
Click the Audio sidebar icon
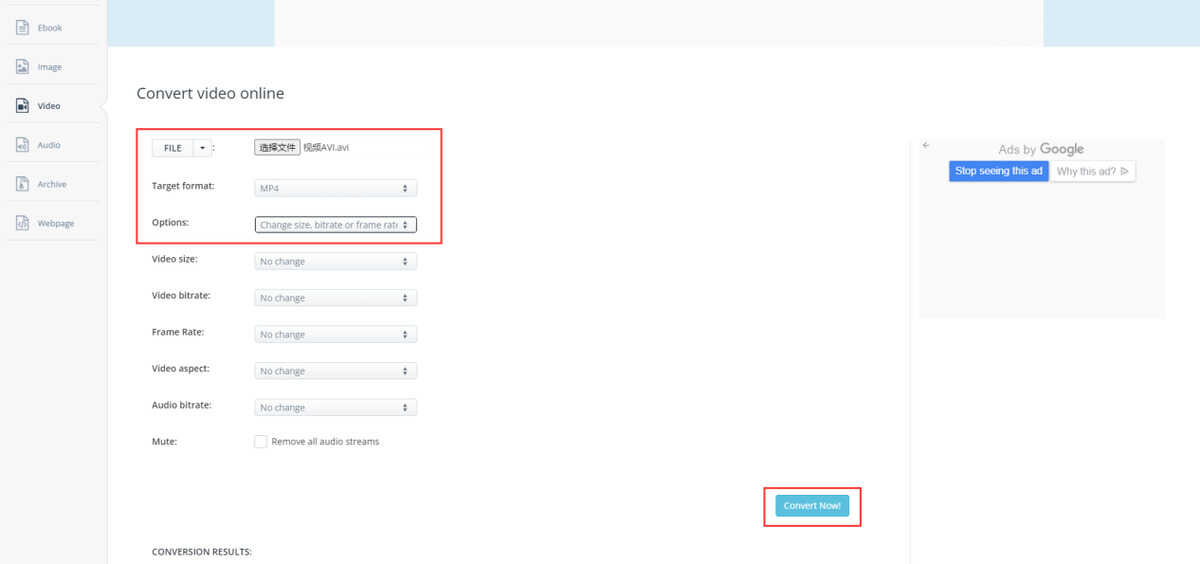22,145
